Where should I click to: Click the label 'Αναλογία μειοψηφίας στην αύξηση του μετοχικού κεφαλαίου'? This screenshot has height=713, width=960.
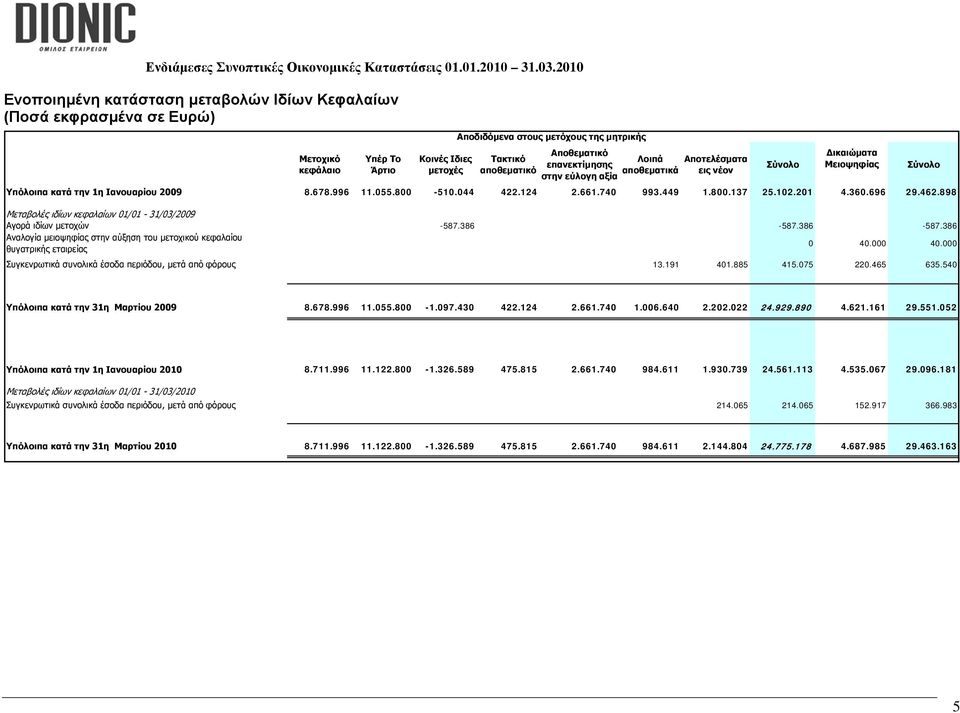point(124,237)
